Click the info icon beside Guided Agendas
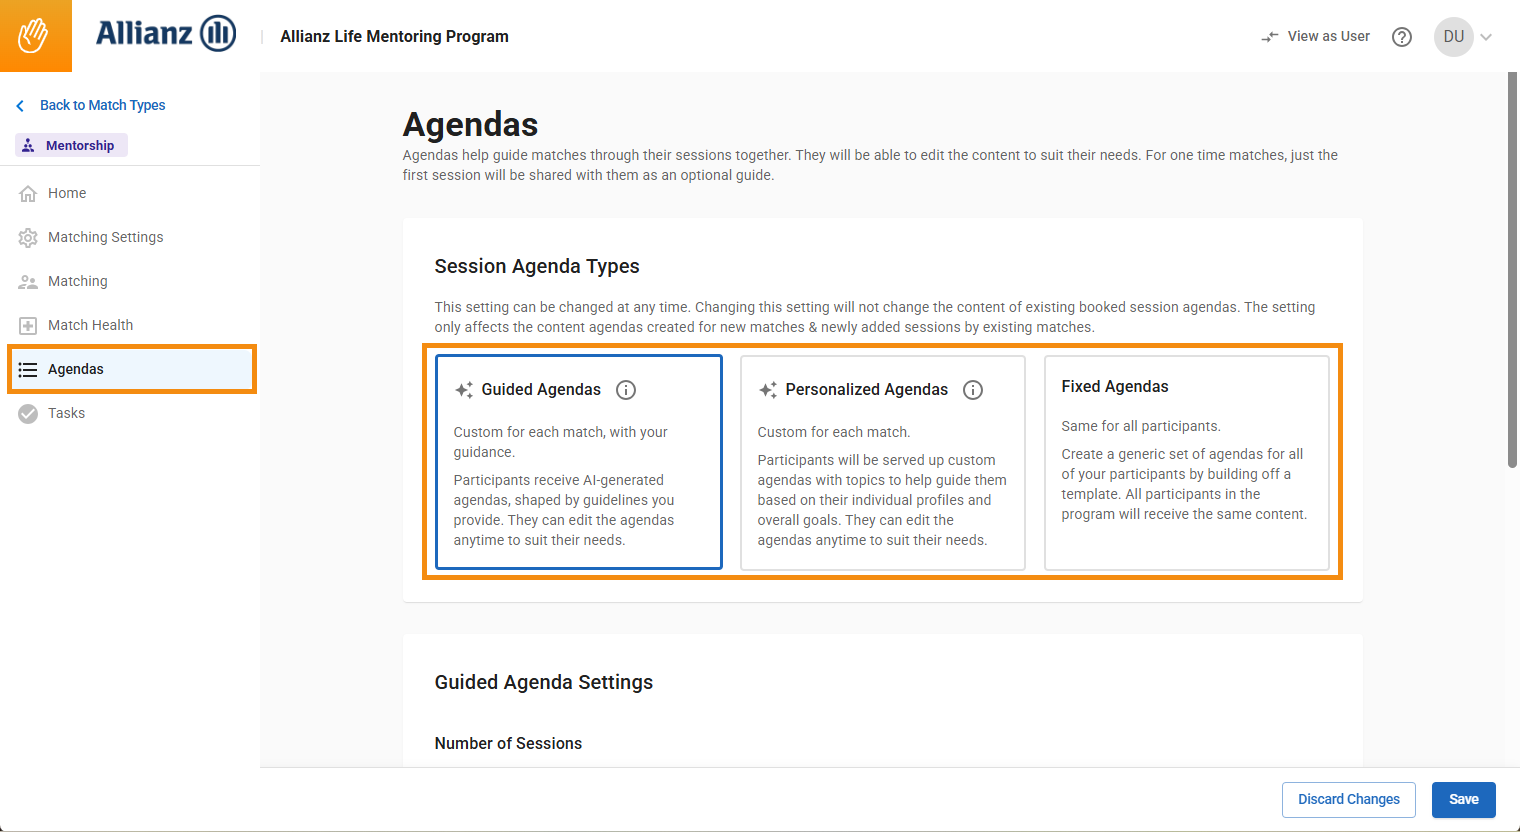 (626, 390)
